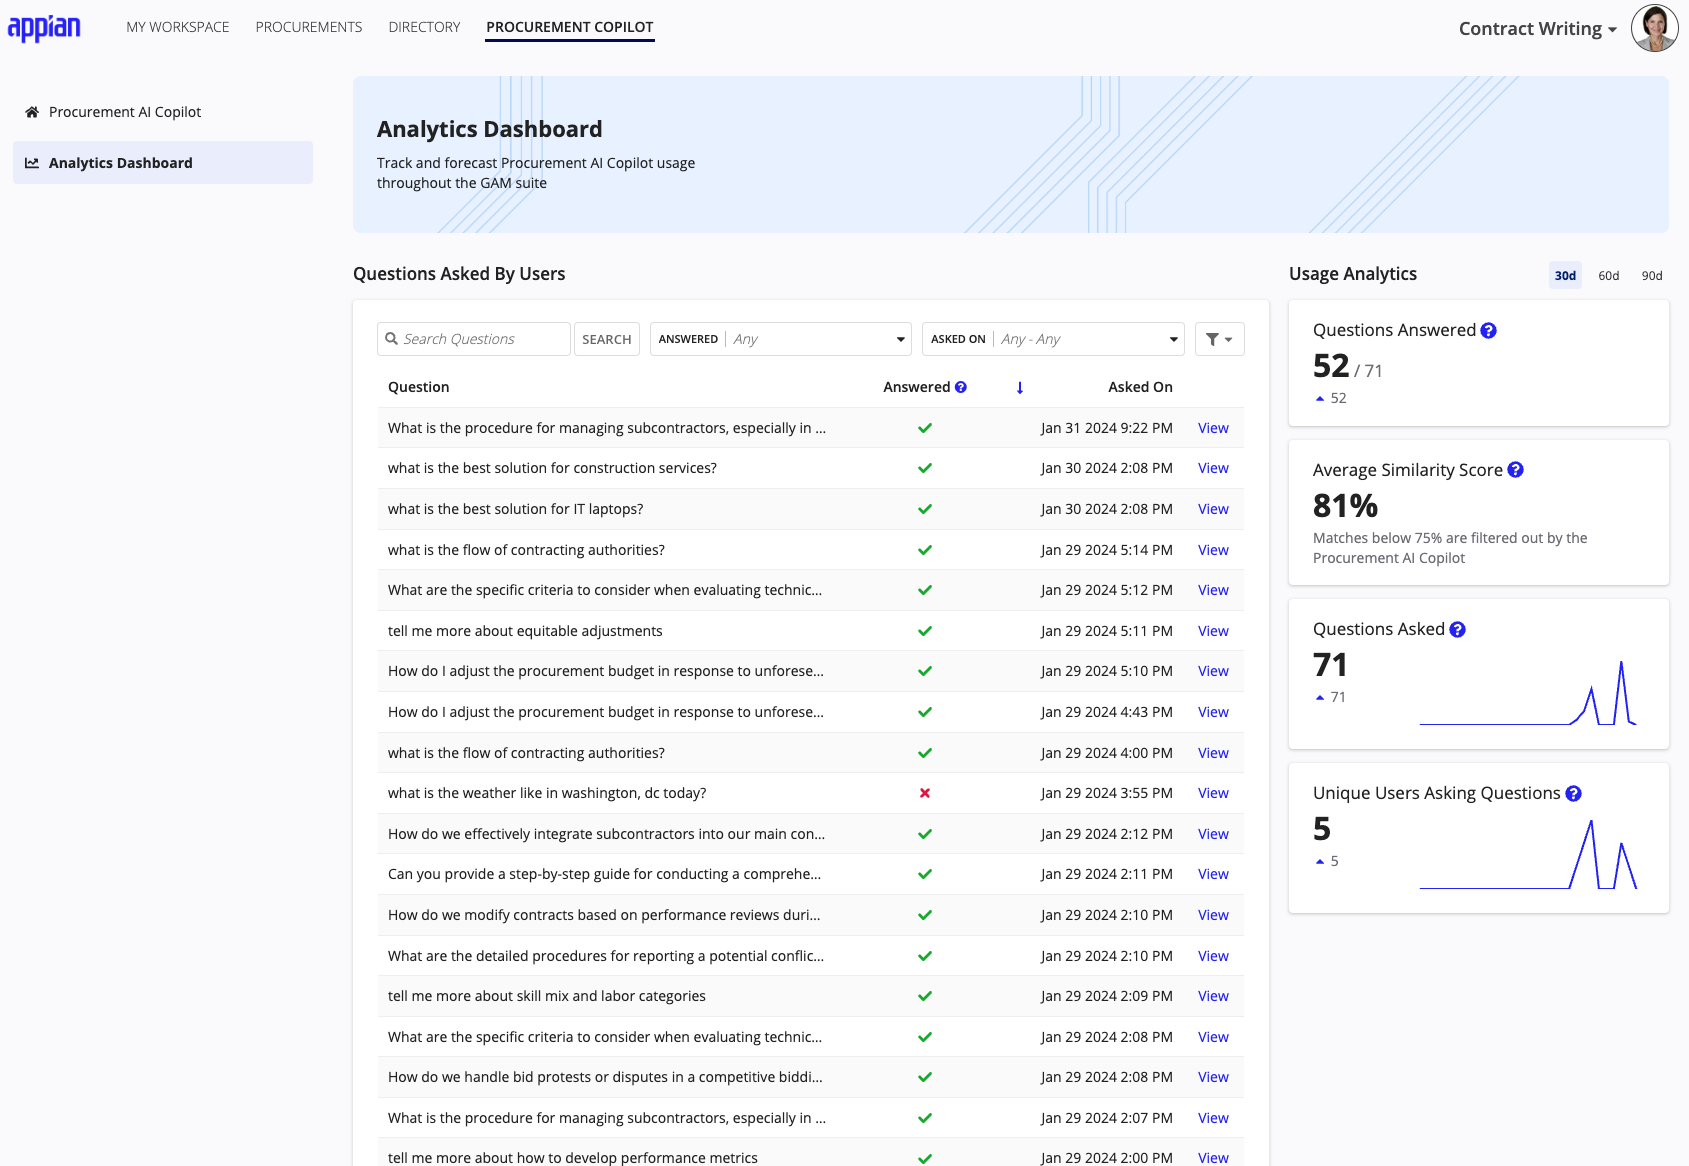The image size is (1689, 1166).
Task: View the weather in Washington question
Action: 1213,793
